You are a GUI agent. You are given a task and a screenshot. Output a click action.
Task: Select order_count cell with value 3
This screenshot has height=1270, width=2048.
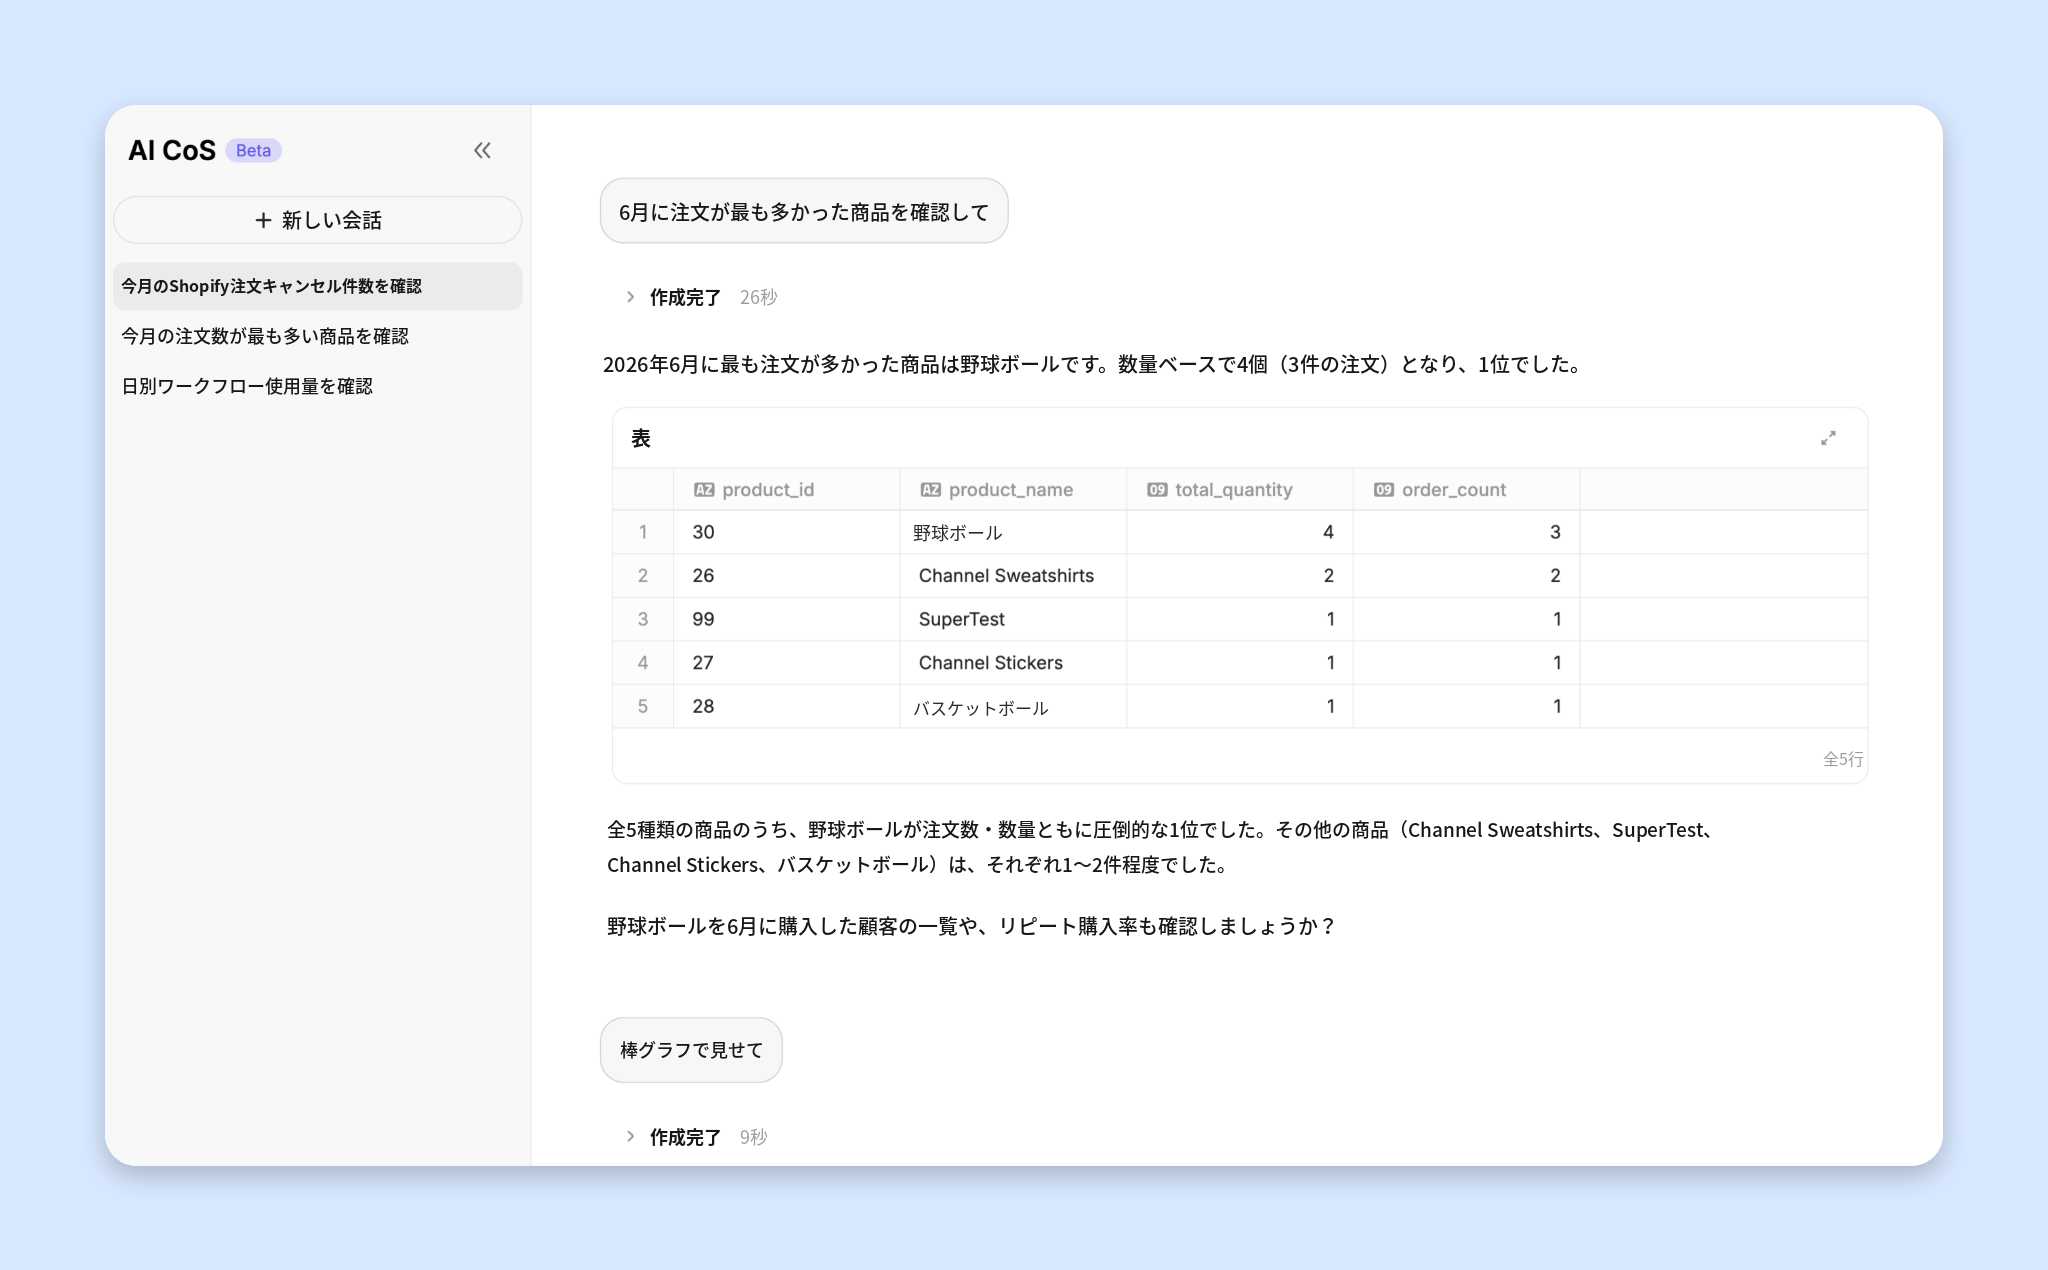pyautogui.click(x=1466, y=533)
